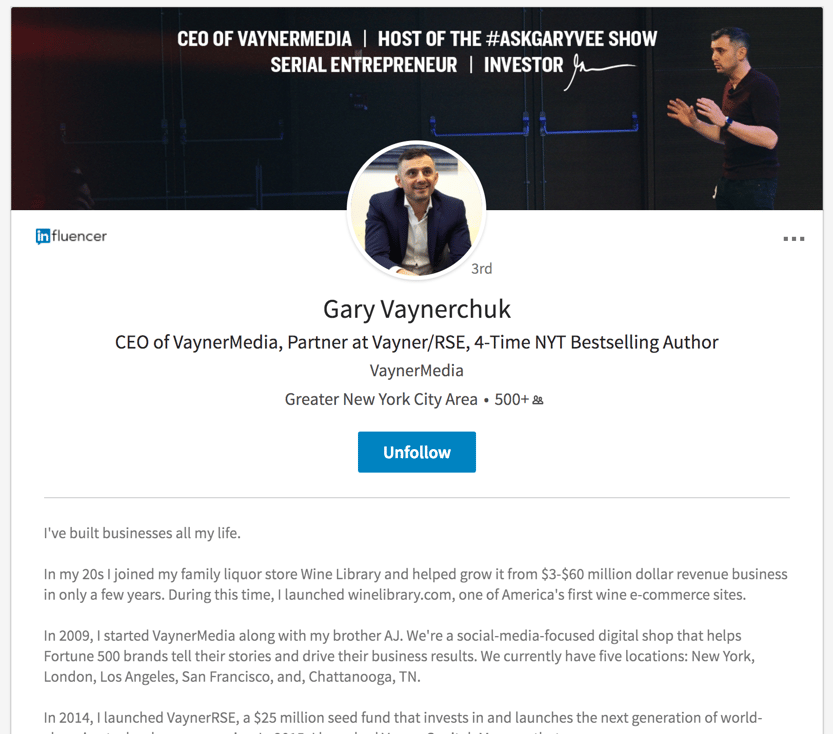
Task: Click the paragraph starting "In 2009, I started VaynerMedia"
Action: click(399, 656)
